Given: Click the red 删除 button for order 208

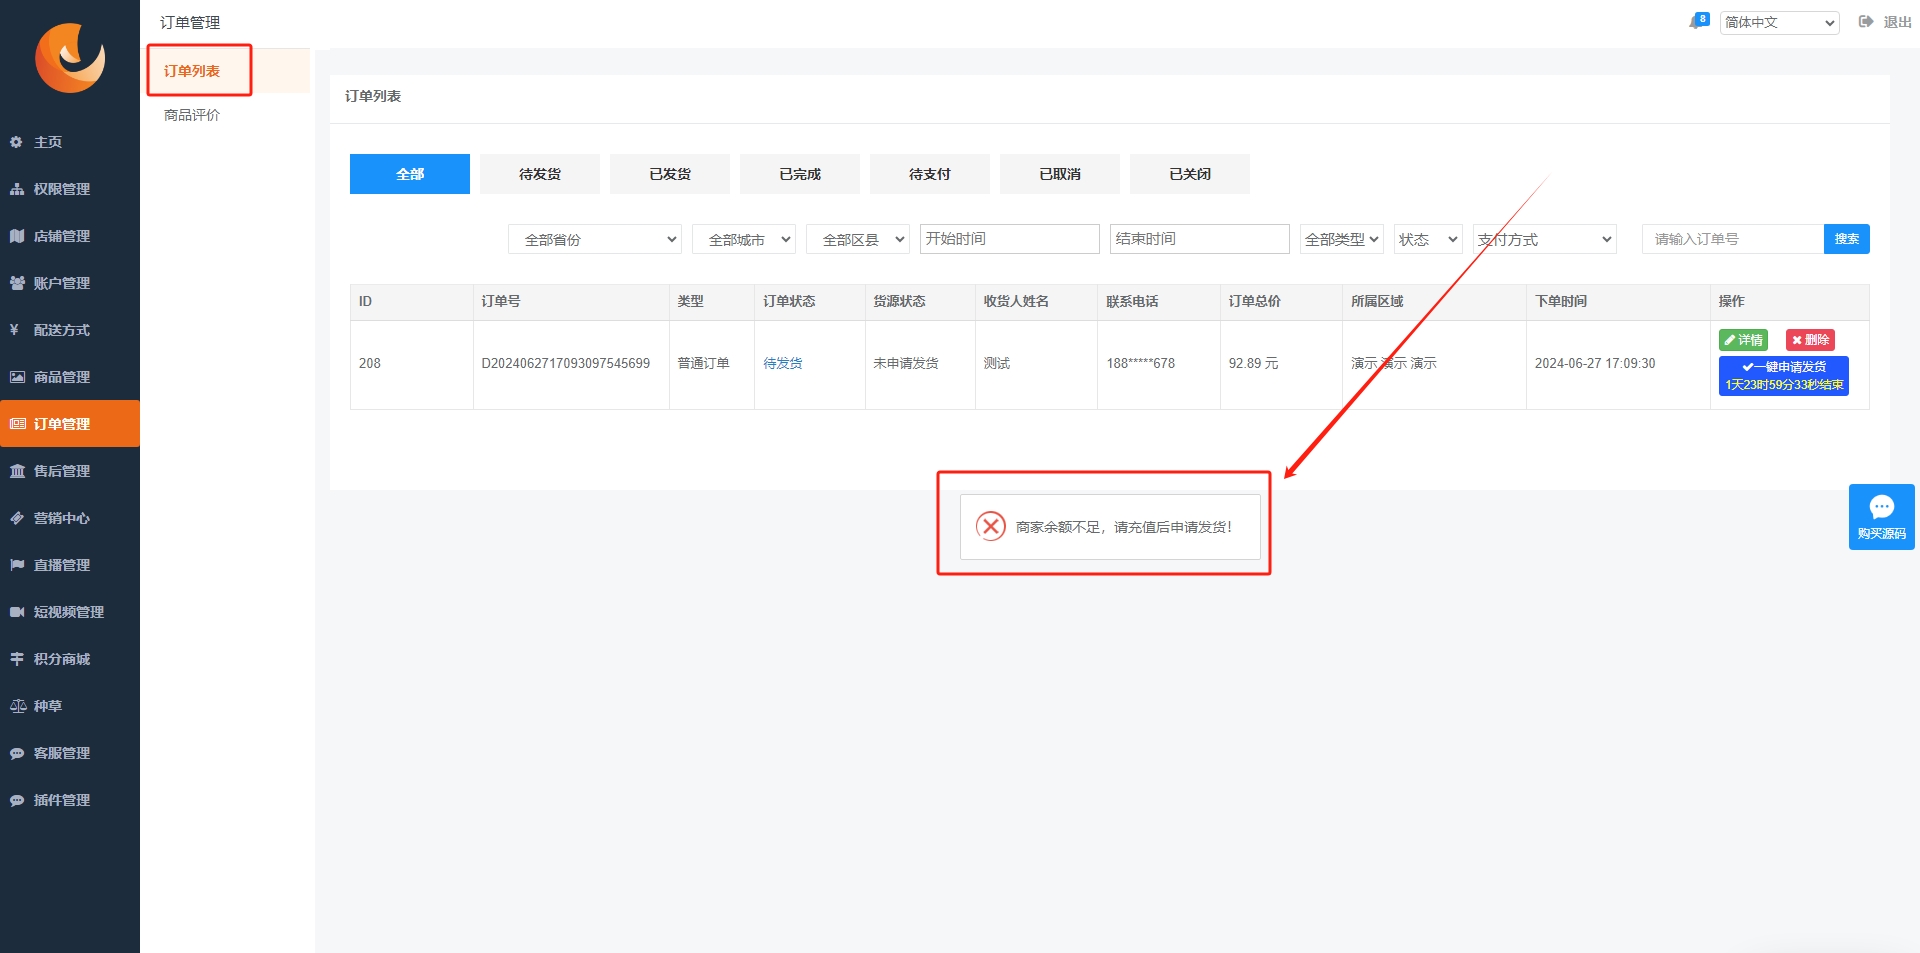Looking at the screenshot, I should (1810, 340).
